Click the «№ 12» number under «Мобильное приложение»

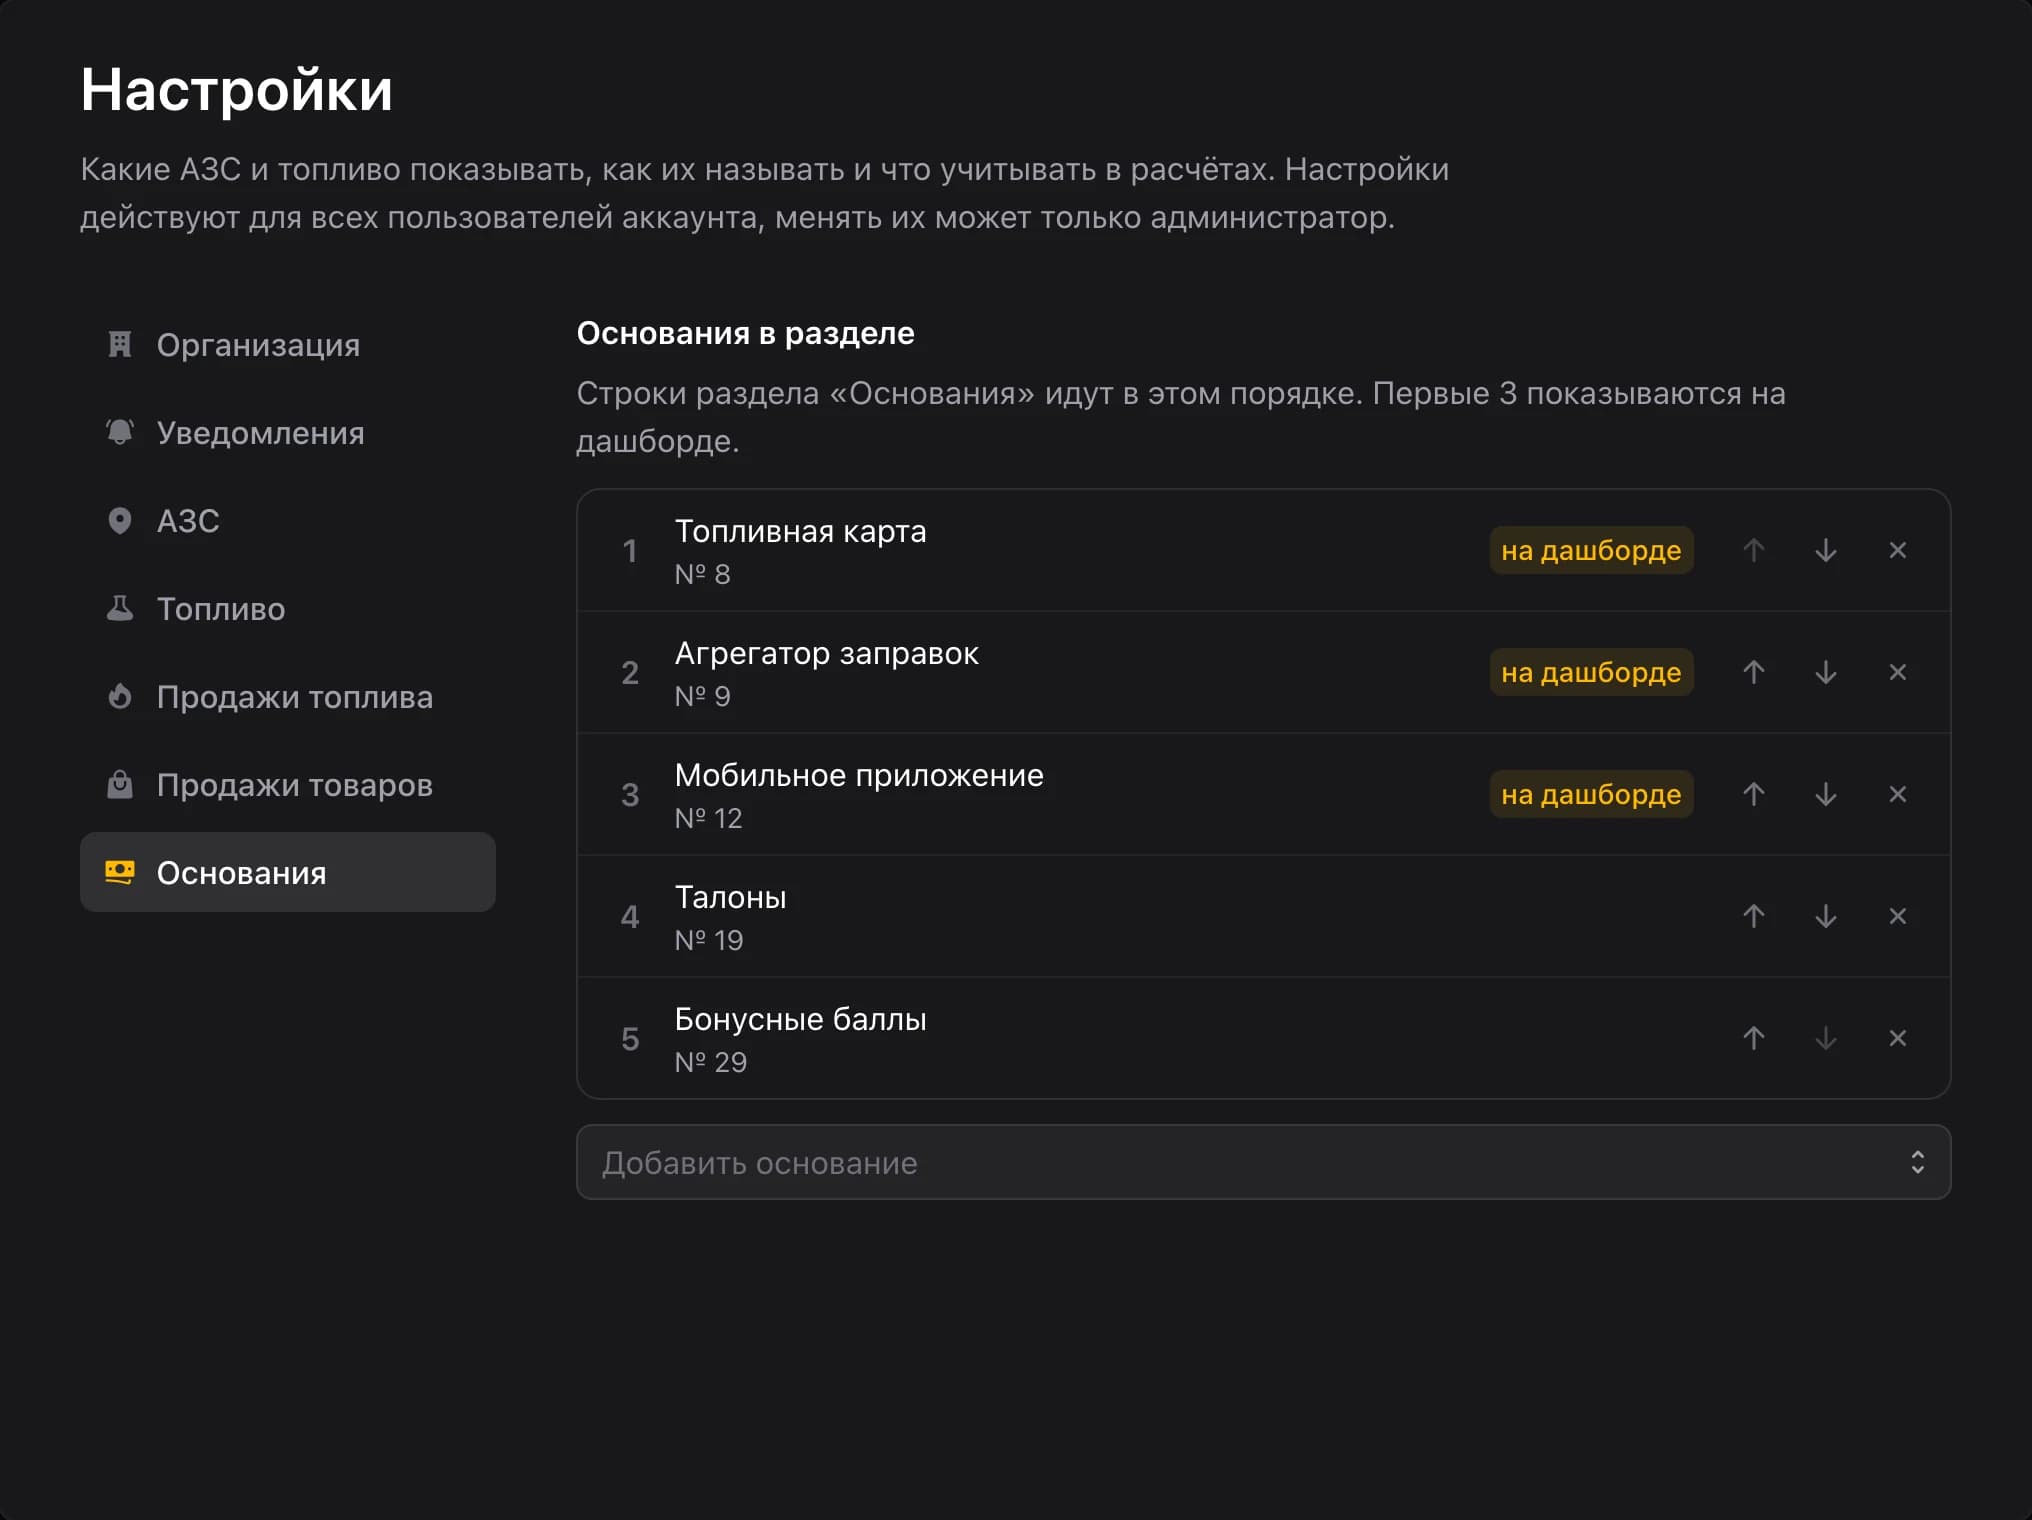[708, 818]
